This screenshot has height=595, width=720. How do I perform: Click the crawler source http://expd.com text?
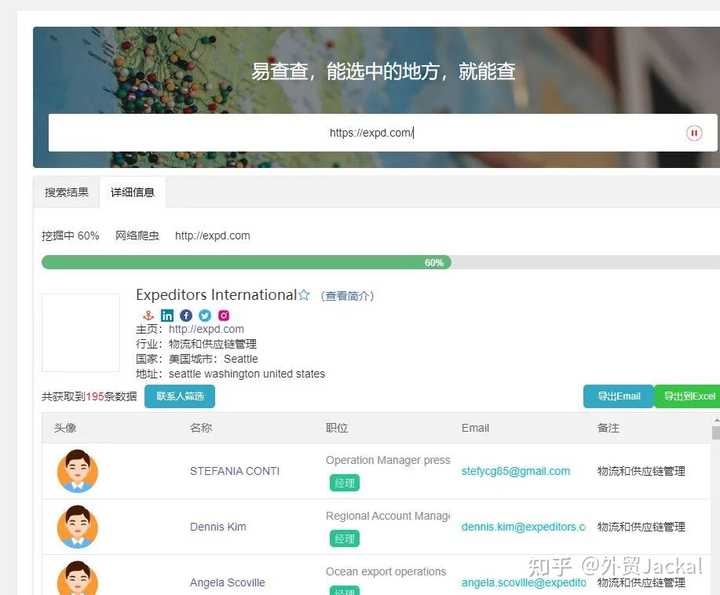pos(213,236)
